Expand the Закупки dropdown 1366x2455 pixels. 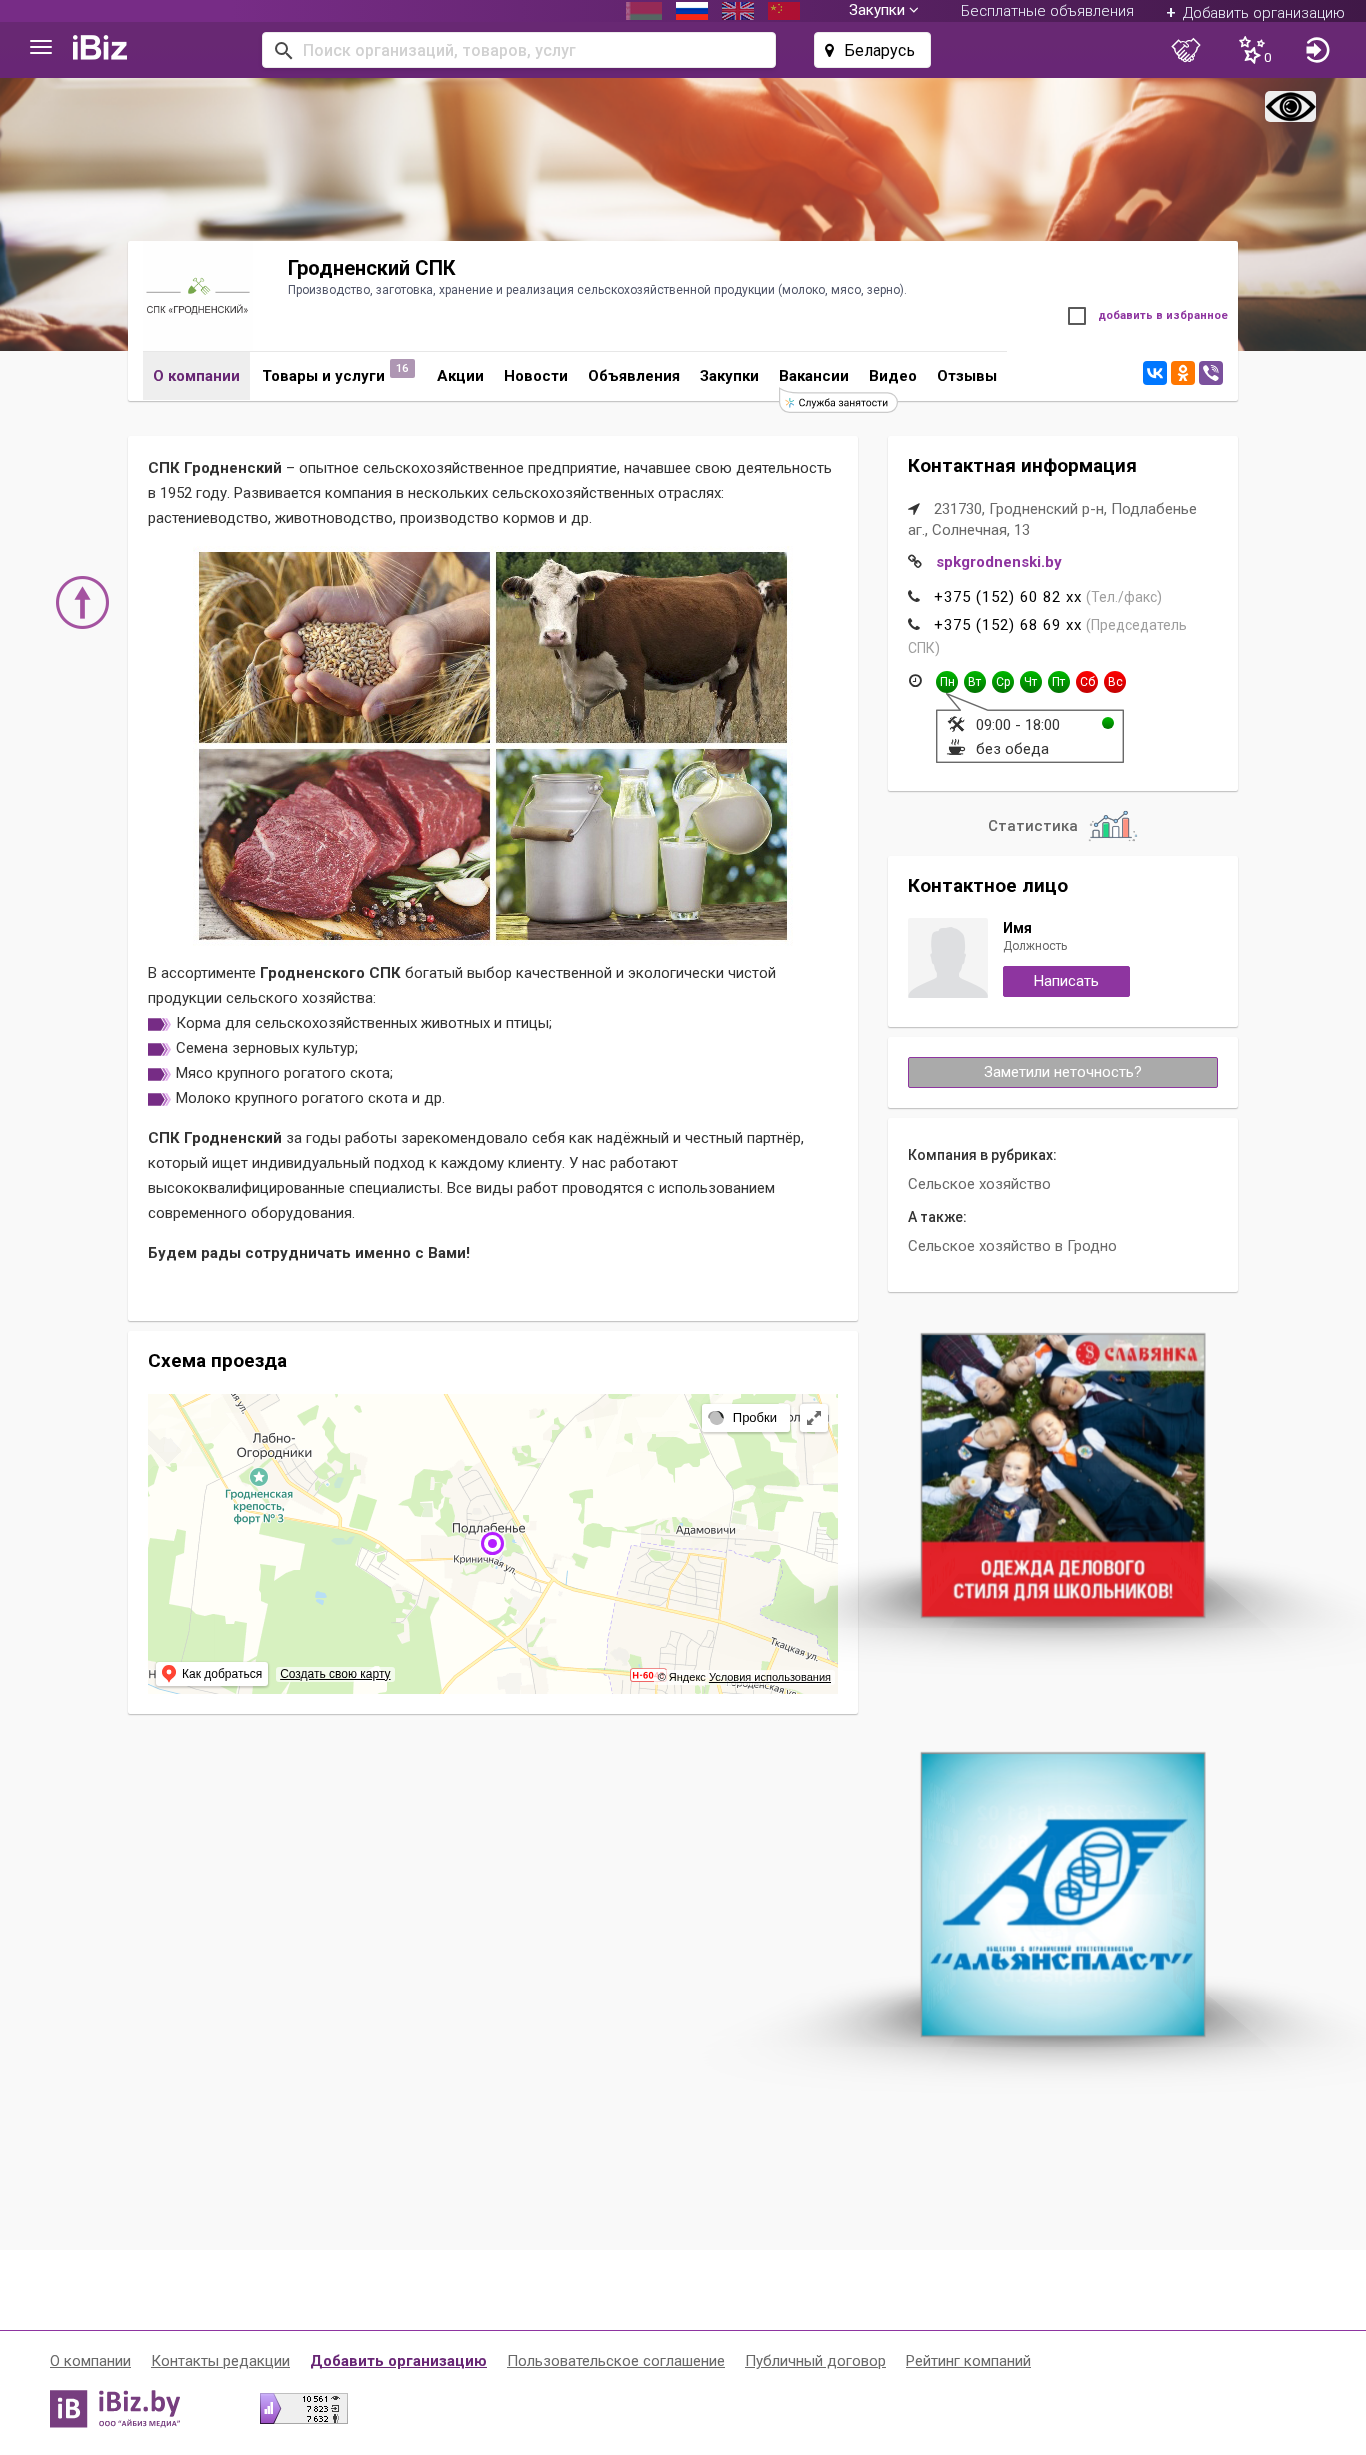pyautogui.click(x=883, y=11)
